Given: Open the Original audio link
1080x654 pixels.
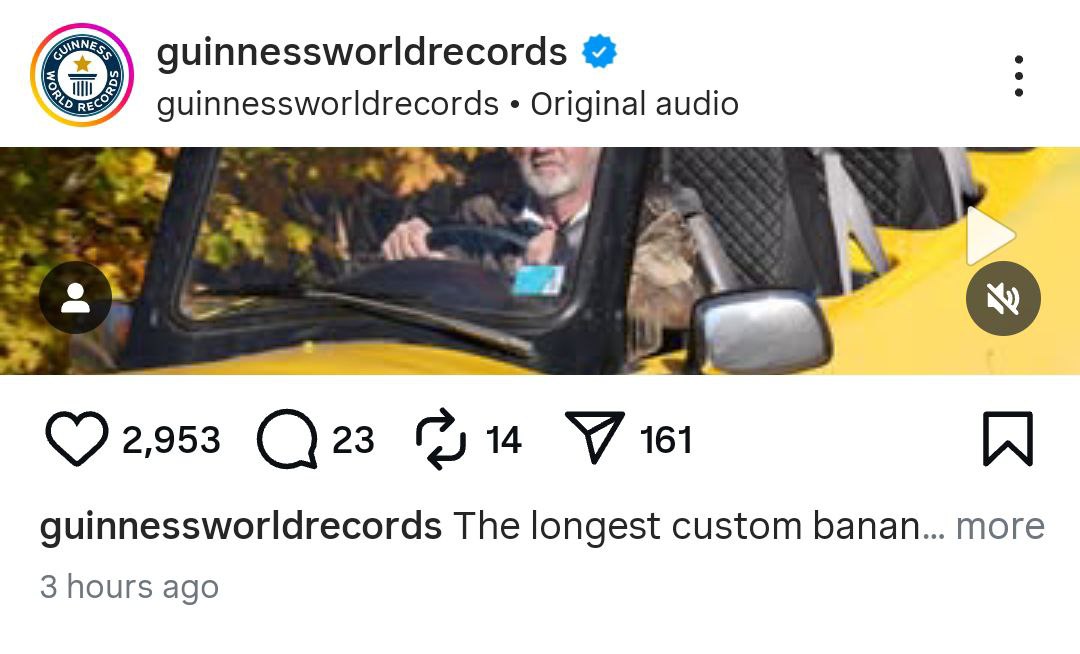Looking at the screenshot, I should pos(634,105).
